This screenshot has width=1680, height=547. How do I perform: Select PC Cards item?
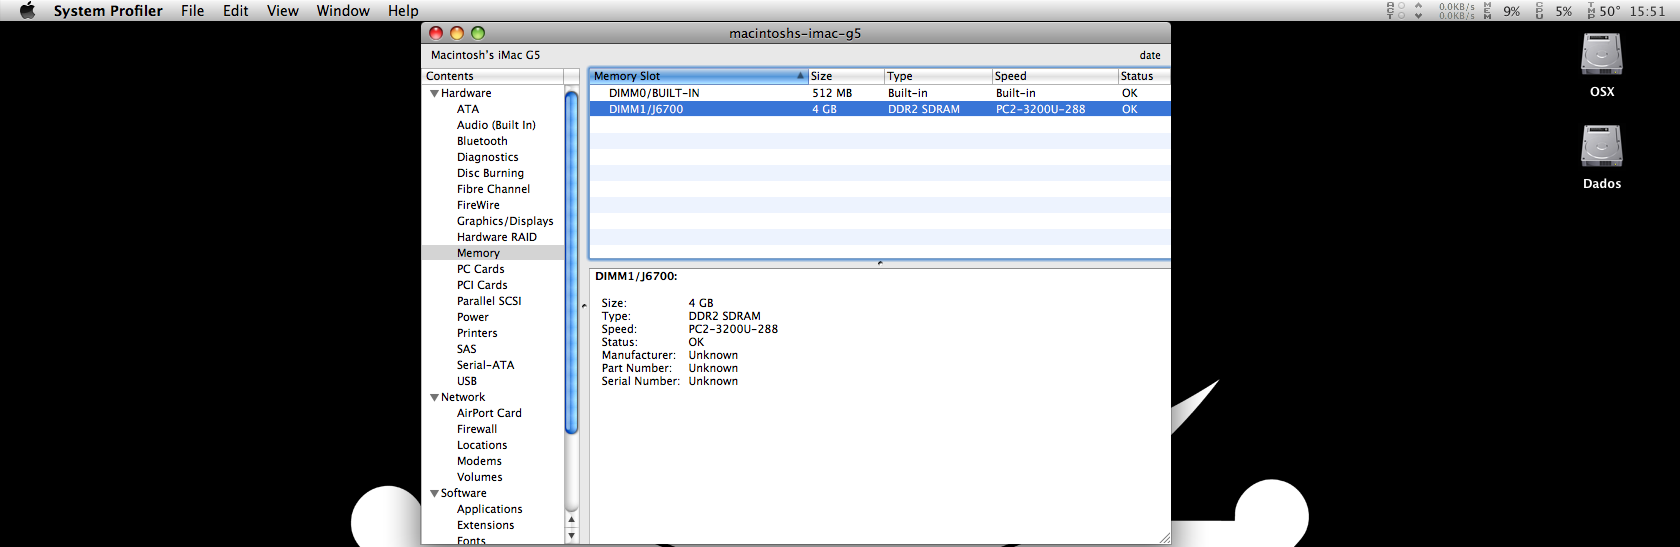(x=480, y=269)
